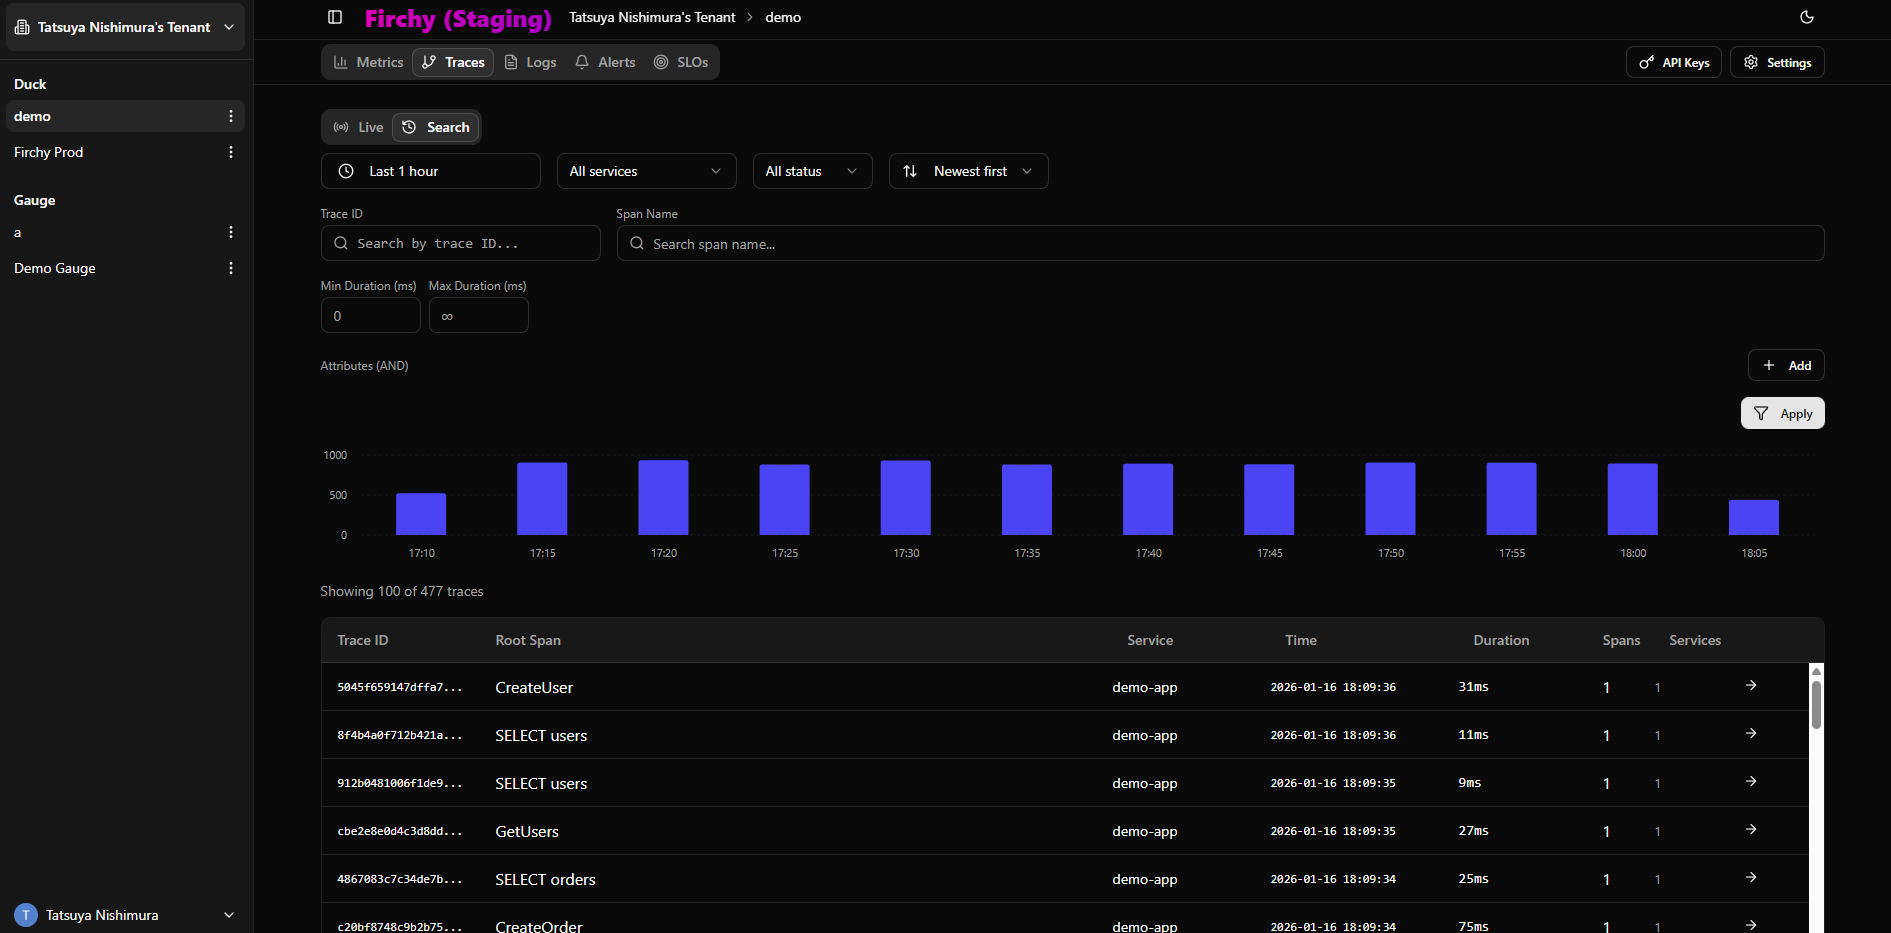Open Logs view
The height and width of the screenshot is (933, 1891).
[x=530, y=61]
